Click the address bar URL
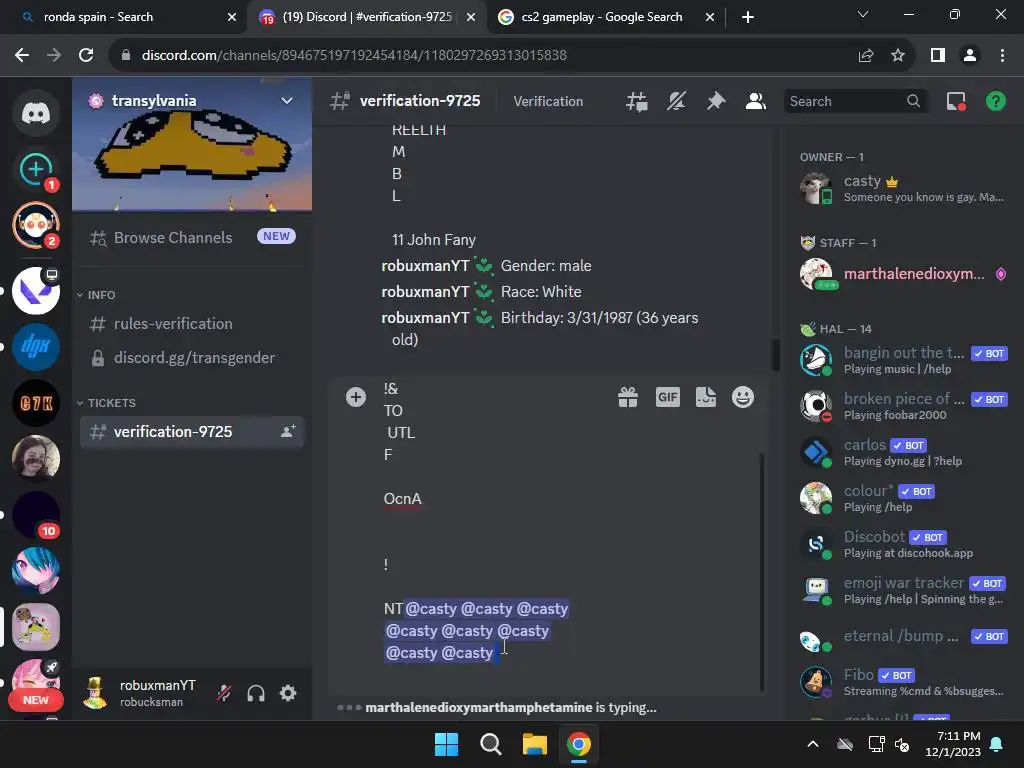Image resolution: width=1024 pixels, height=768 pixels. point(354,56)
